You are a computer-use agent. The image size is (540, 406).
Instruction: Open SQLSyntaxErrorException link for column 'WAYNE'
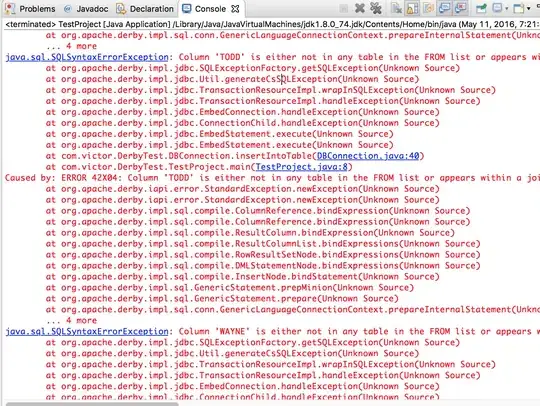[x=87, y=332]
